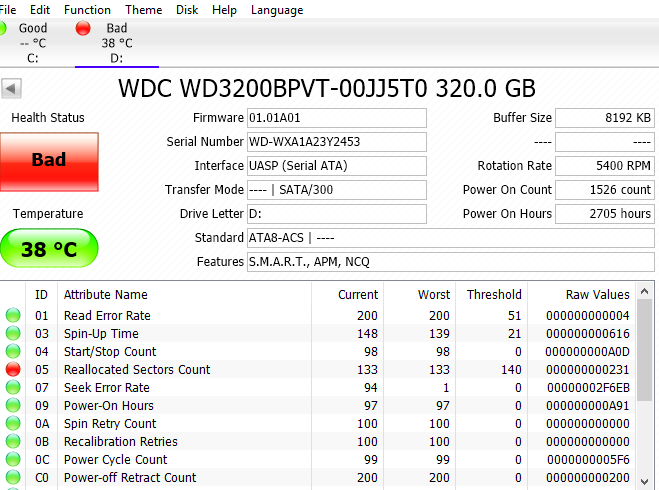Click the Rotation Rate field 5400 RPM

[x=605, y=166]
